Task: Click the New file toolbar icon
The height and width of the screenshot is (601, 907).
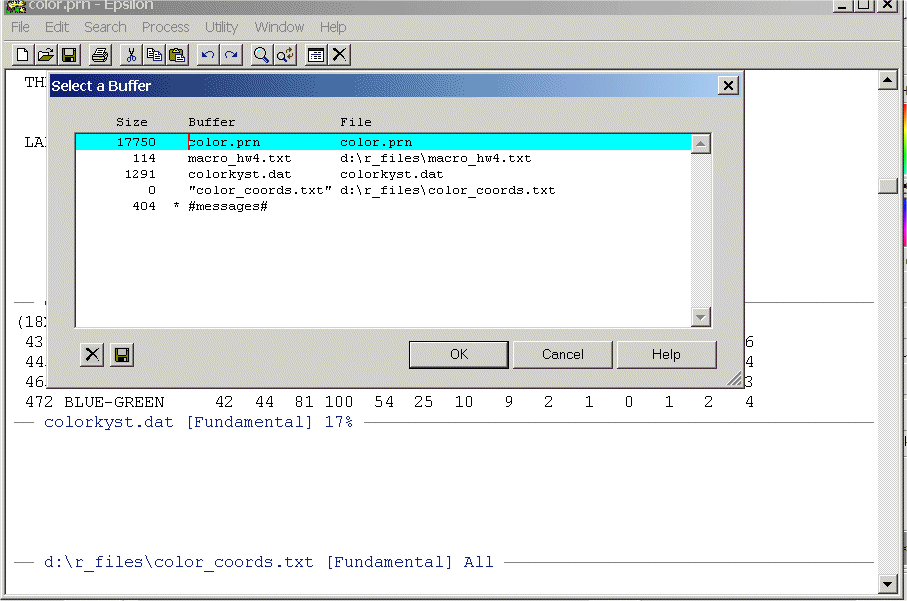Action: click(22, 54)
